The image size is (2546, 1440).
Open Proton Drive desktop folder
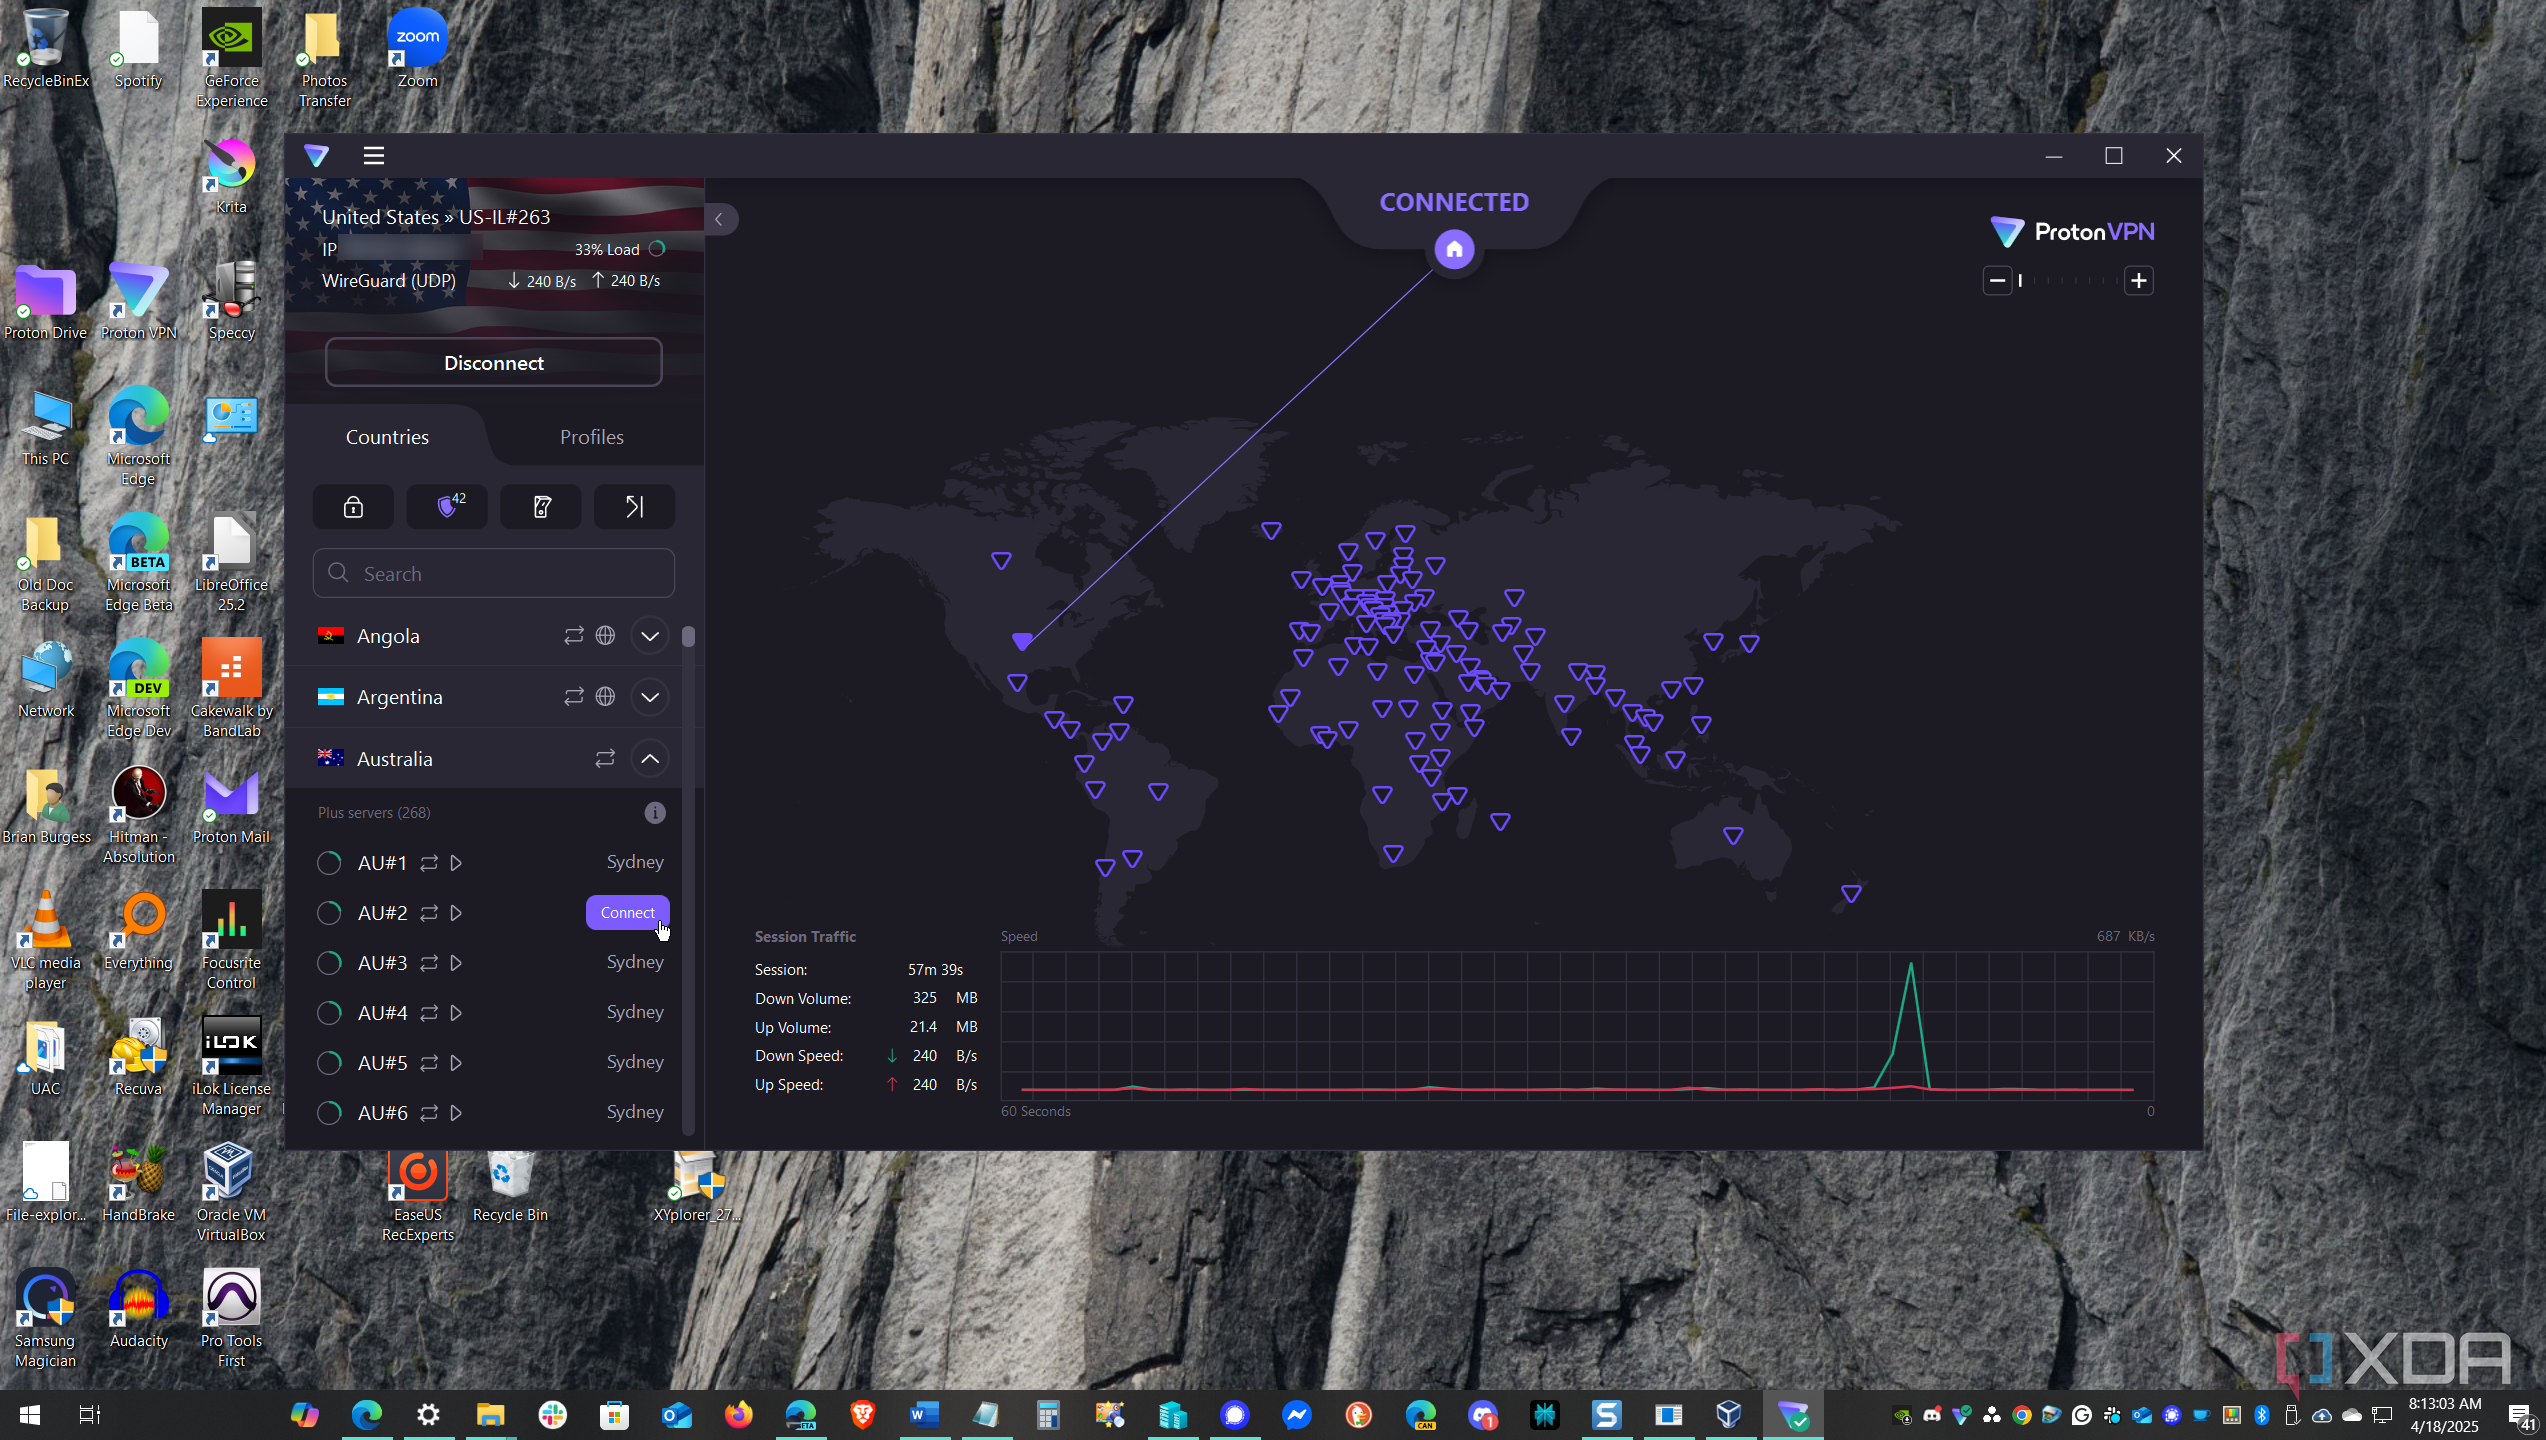45,304
